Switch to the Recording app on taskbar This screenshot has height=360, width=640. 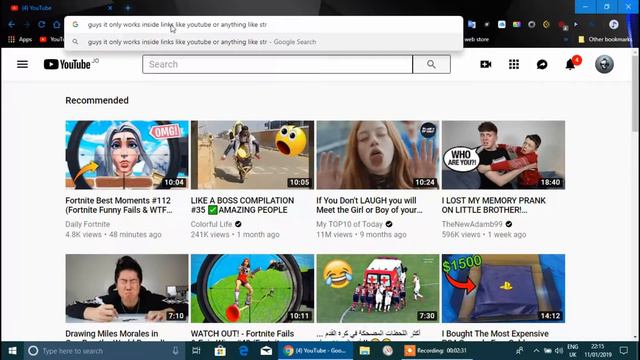click(436, 351)
